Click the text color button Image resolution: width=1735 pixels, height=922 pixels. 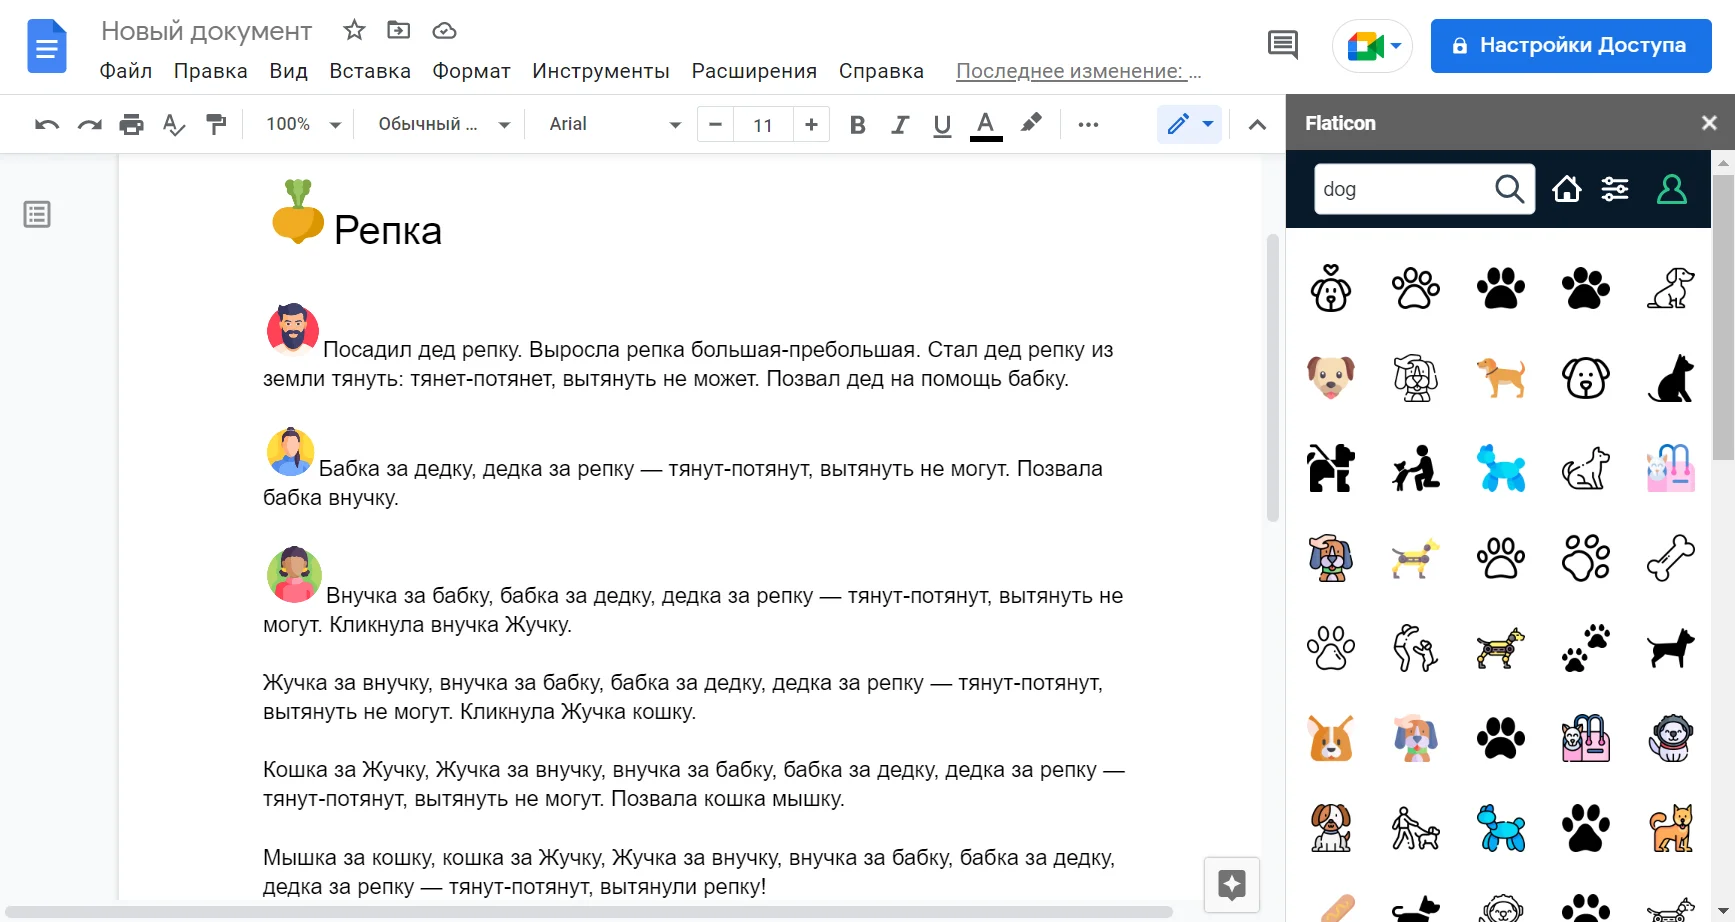pyautogui.click(x=985, y=125)
